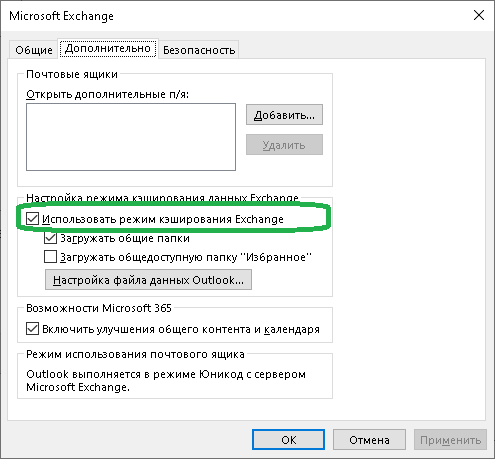The width and height of the screenshot is (495, 459).
Task: Open Настройка файла данных Outlook...
Action: tap(148, 280)
